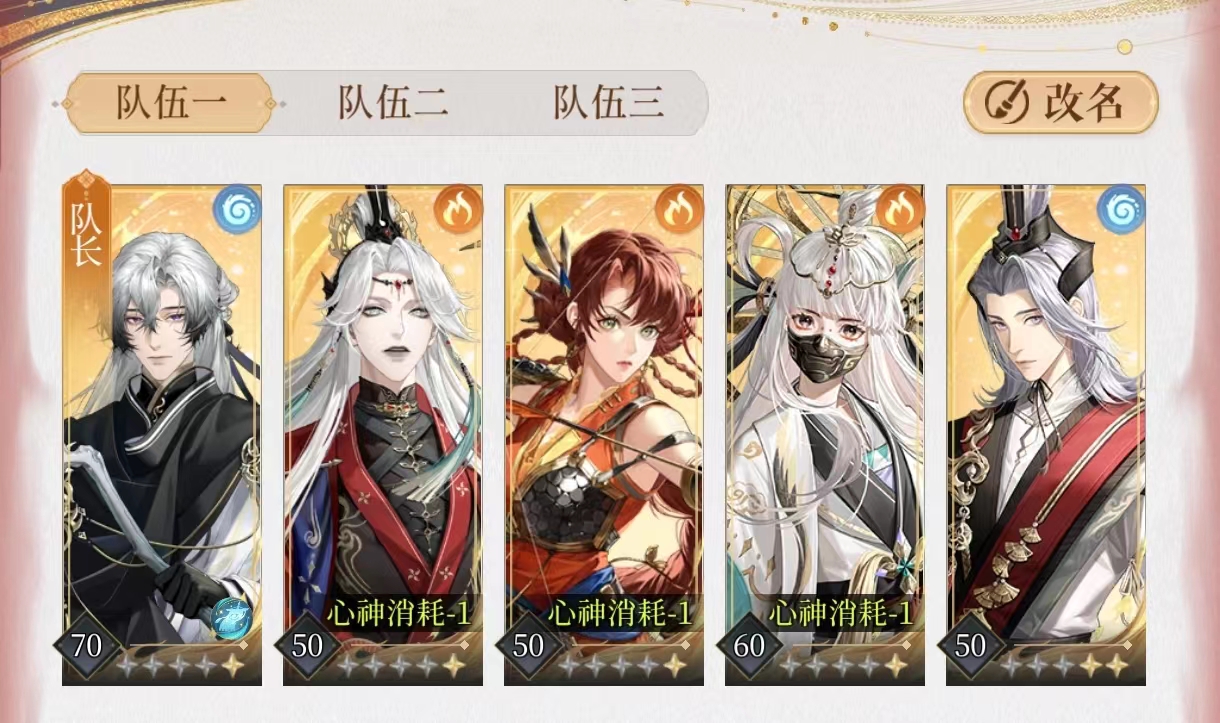Click the star rating on the fifth card
Viewport: 1220px width, 723px height.
(1068, 665)
